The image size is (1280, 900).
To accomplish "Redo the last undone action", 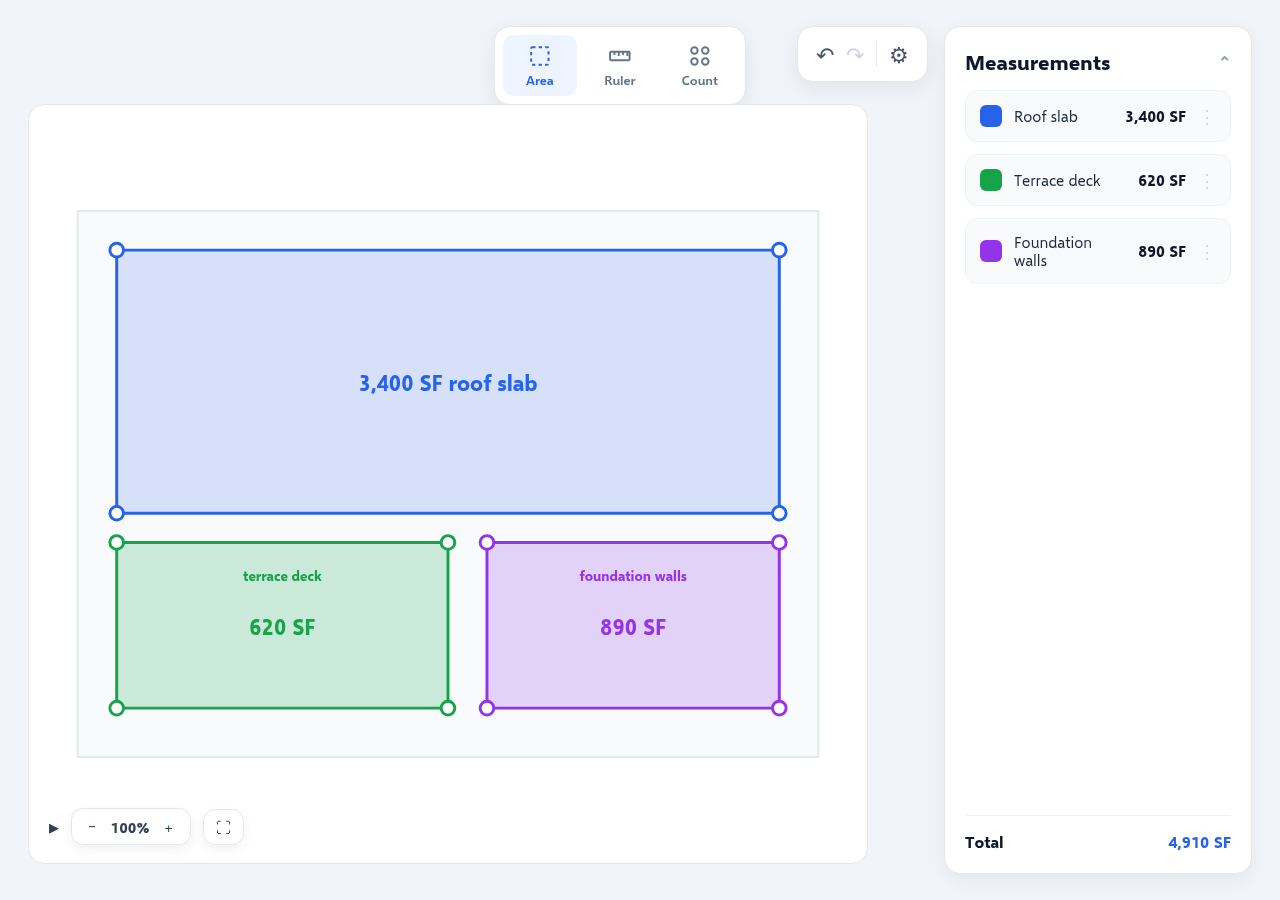I will (x=855, y=55).
